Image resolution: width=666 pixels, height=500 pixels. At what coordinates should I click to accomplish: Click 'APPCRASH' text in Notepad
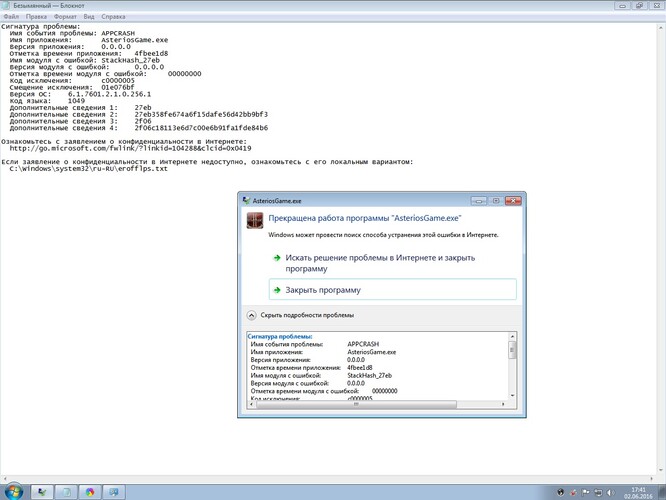[118, 33]
